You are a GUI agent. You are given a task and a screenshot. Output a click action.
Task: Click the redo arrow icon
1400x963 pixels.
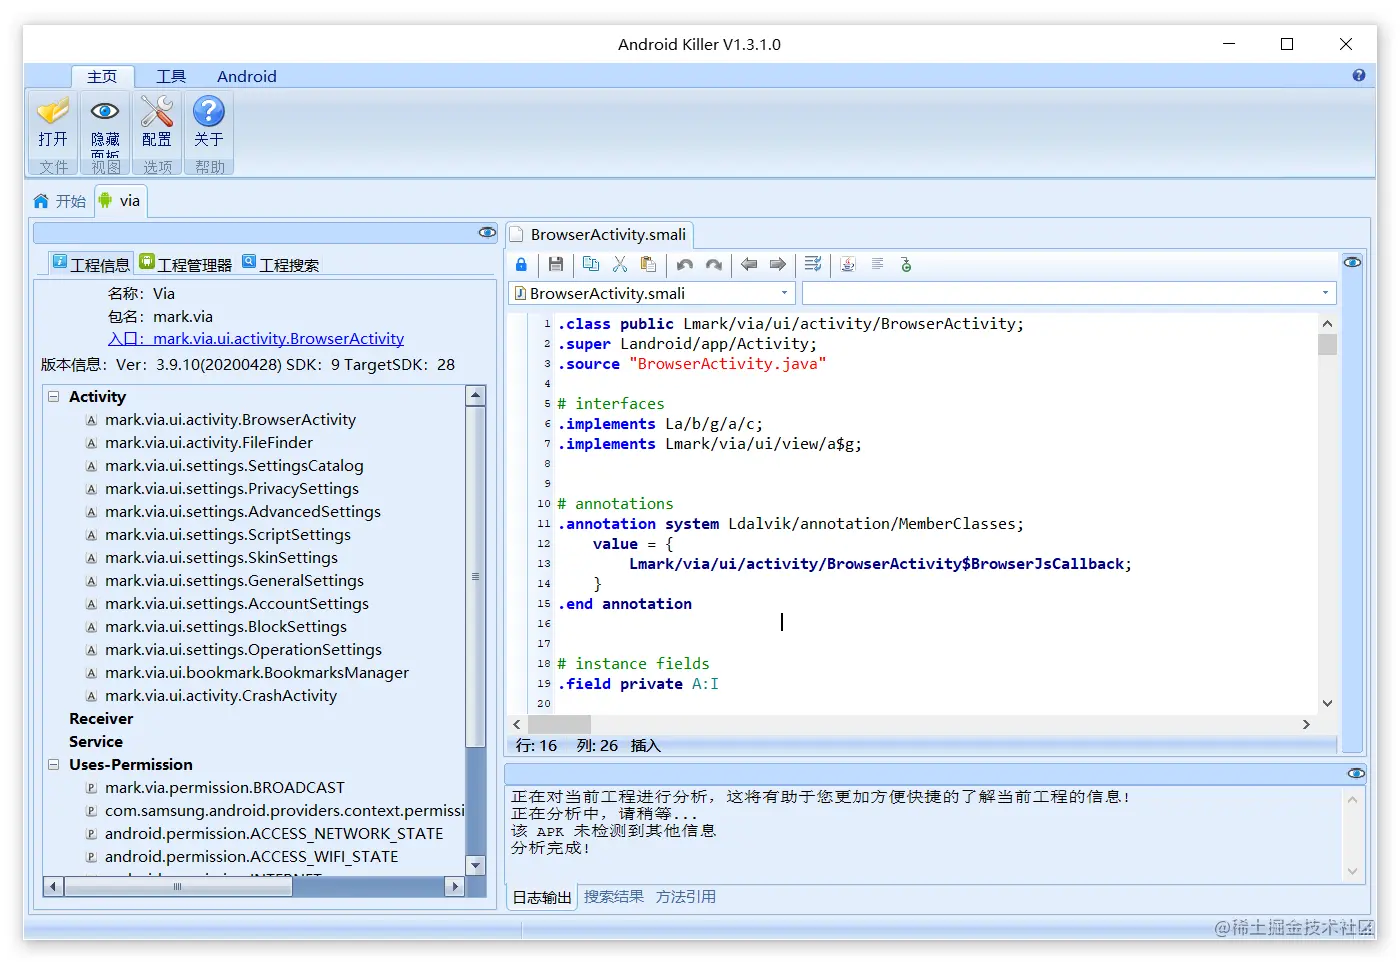click(x=713, y=265)
